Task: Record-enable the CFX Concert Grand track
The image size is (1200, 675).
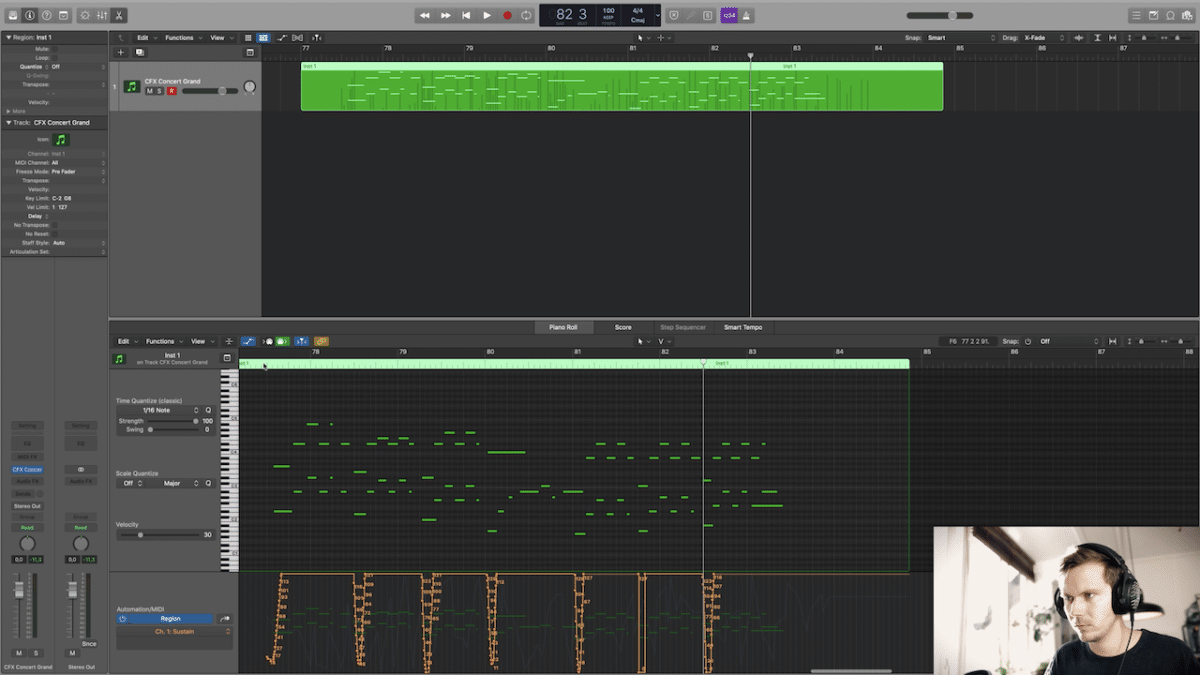Action: [x=171, y=89]
